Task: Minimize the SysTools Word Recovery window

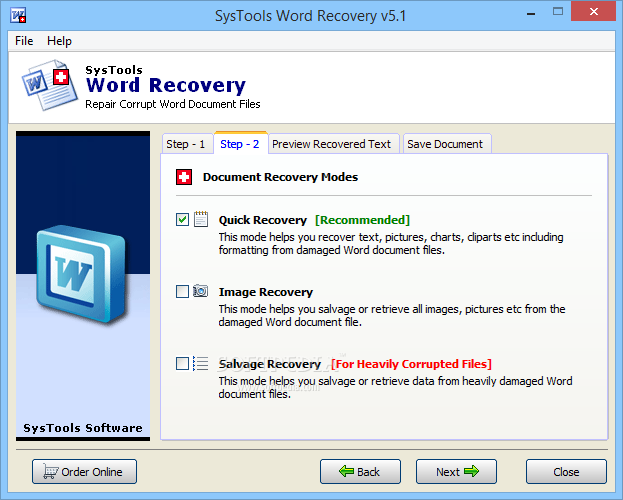Action: (530, 13)
